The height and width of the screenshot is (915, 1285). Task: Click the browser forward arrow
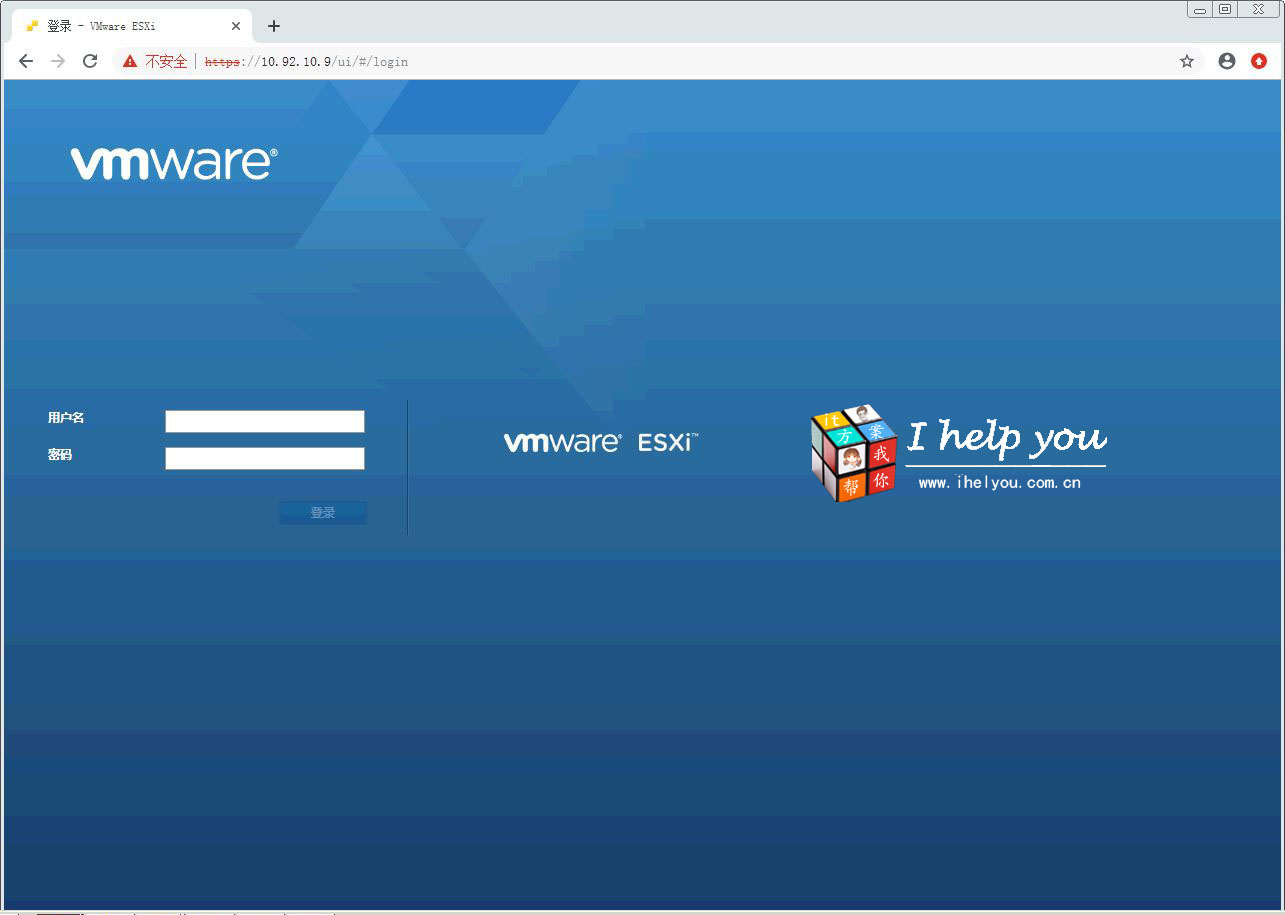pos(58,61)
